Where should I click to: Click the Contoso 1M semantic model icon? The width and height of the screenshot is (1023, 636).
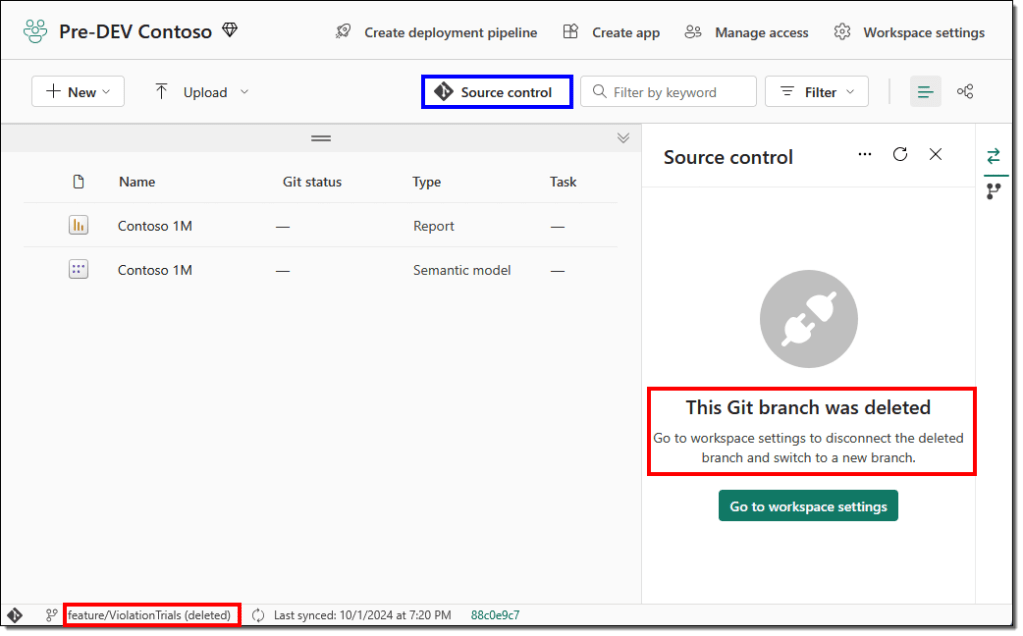click(x=78, y=270)
